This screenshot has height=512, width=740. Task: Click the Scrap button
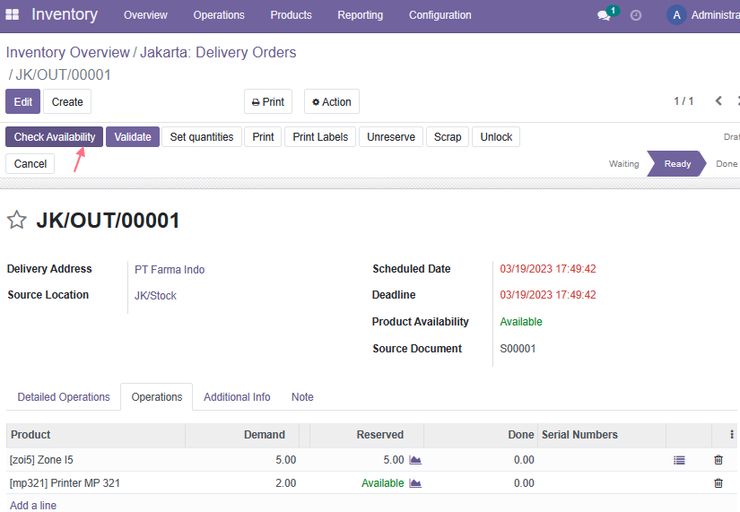(x=447, y=137)
